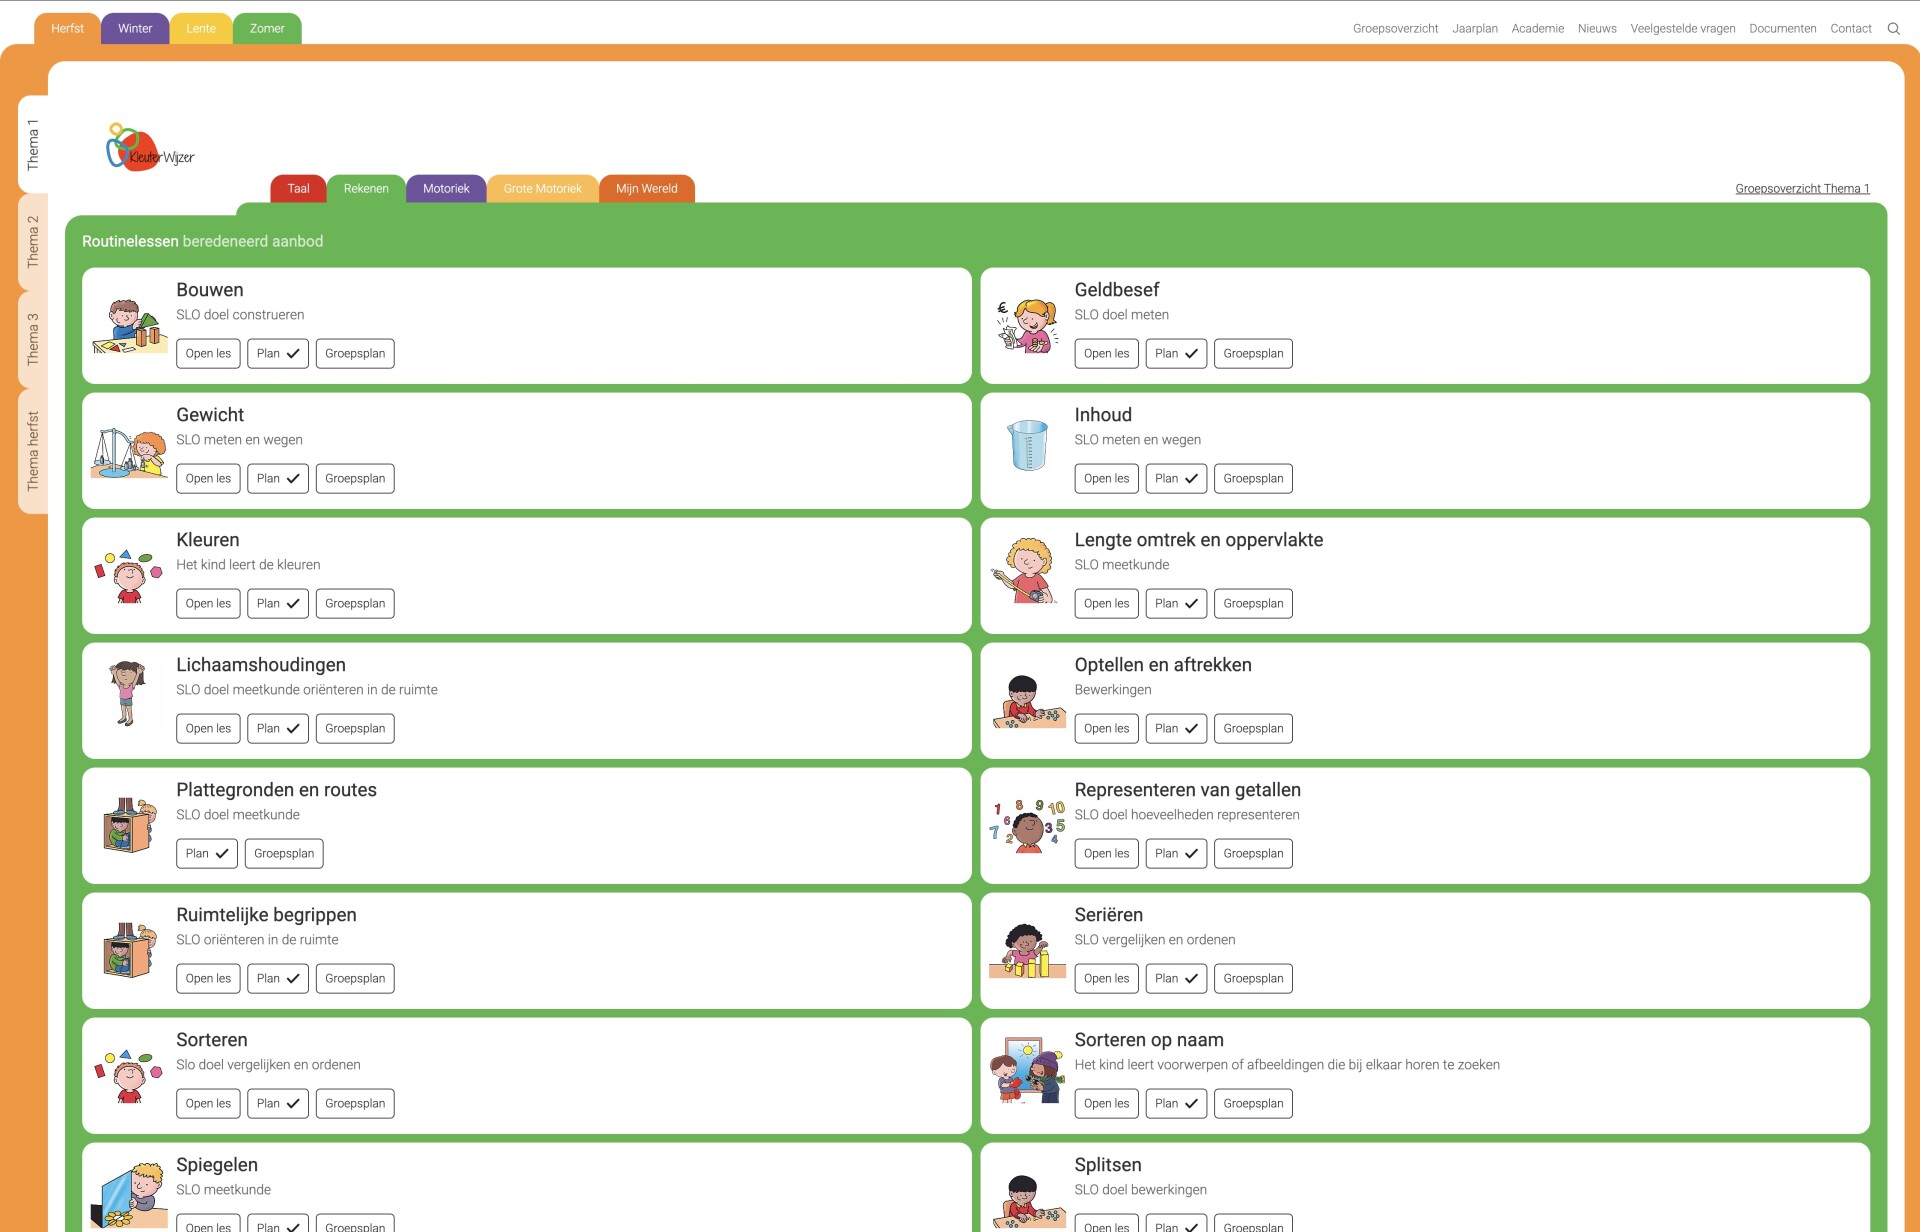Viewport: 1920px width, 1232px height.
Task: Select the Thema 2 side tab
Action: click(33, 242)
